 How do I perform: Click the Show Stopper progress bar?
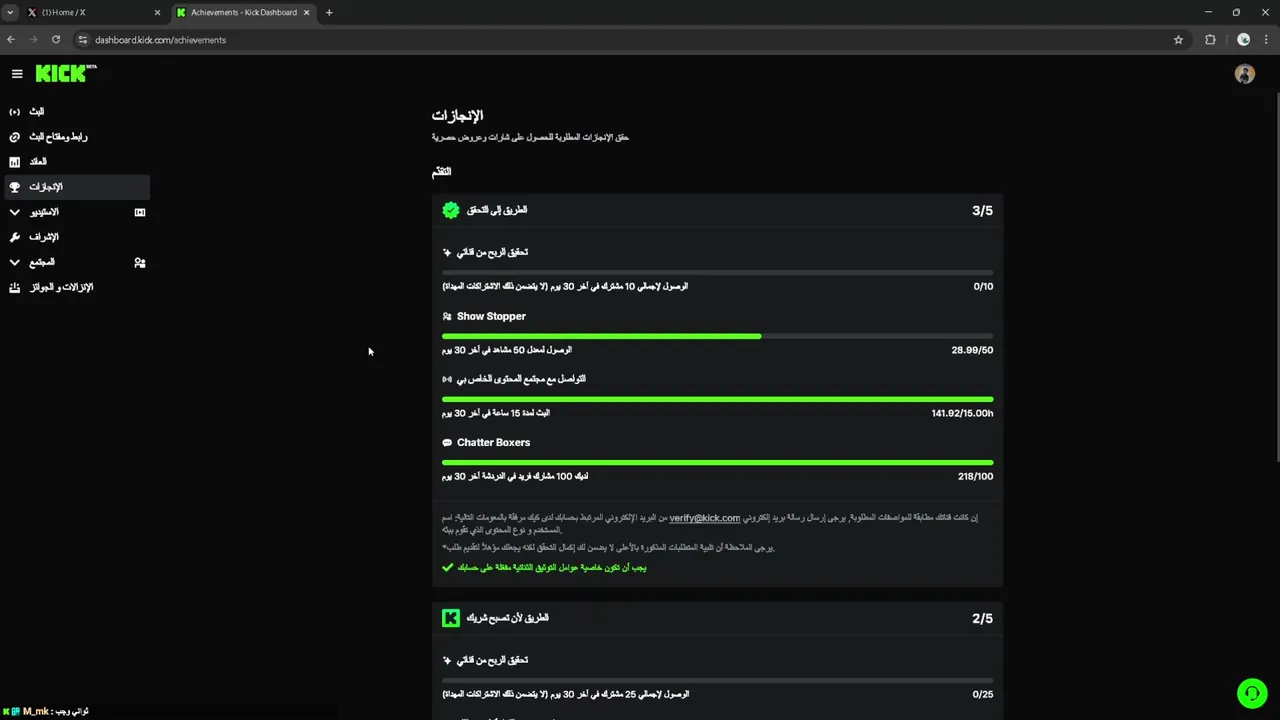point(717,336)
